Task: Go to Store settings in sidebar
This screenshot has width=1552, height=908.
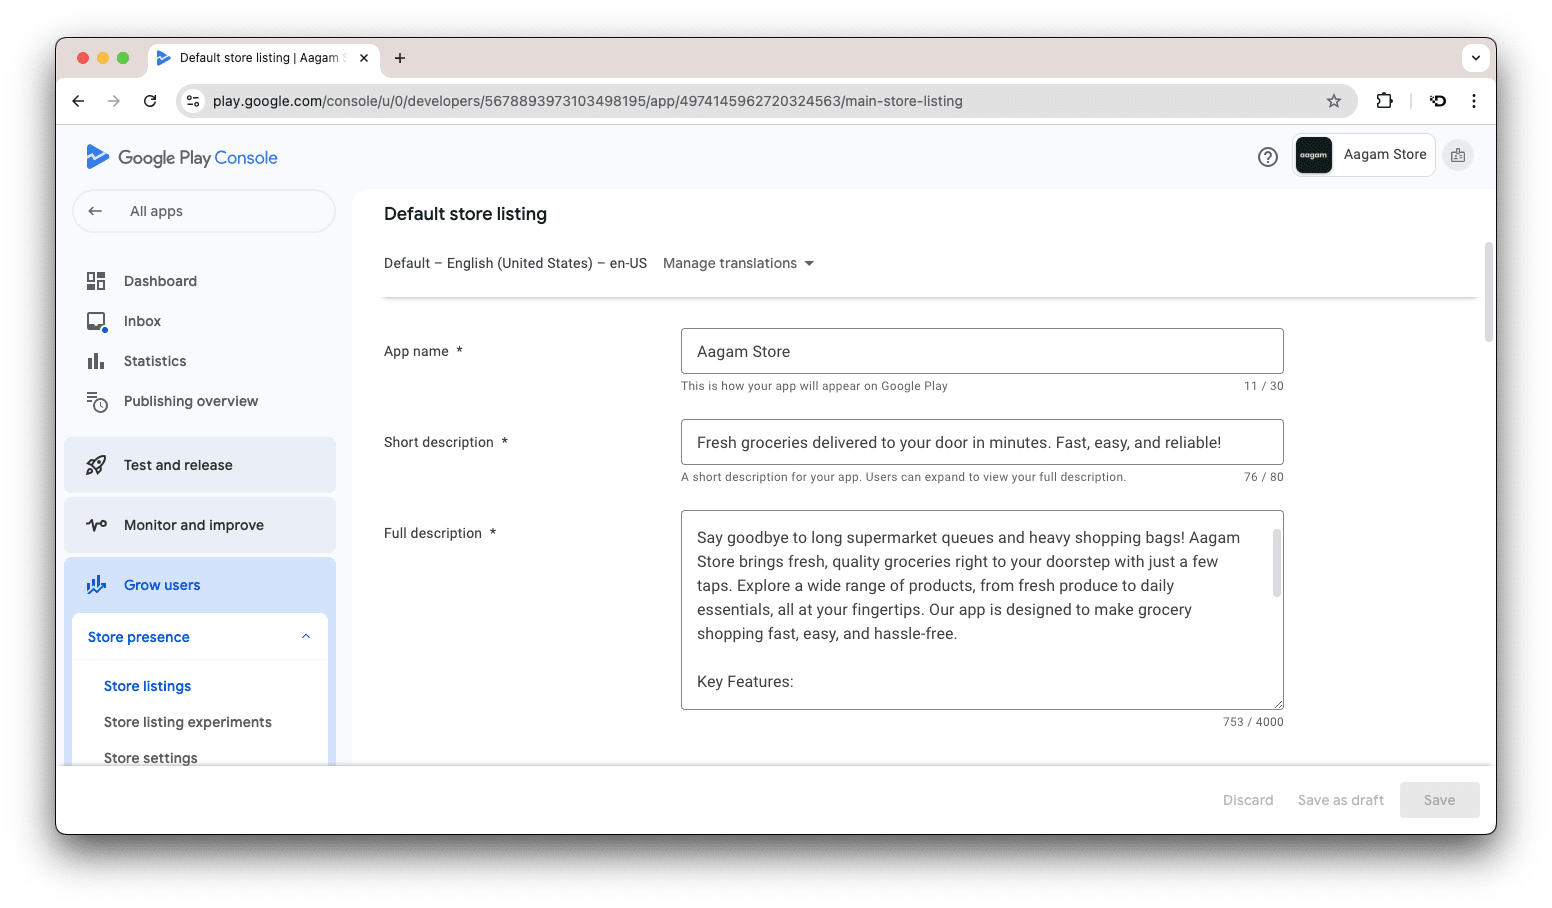Action: tap(150, 757)
